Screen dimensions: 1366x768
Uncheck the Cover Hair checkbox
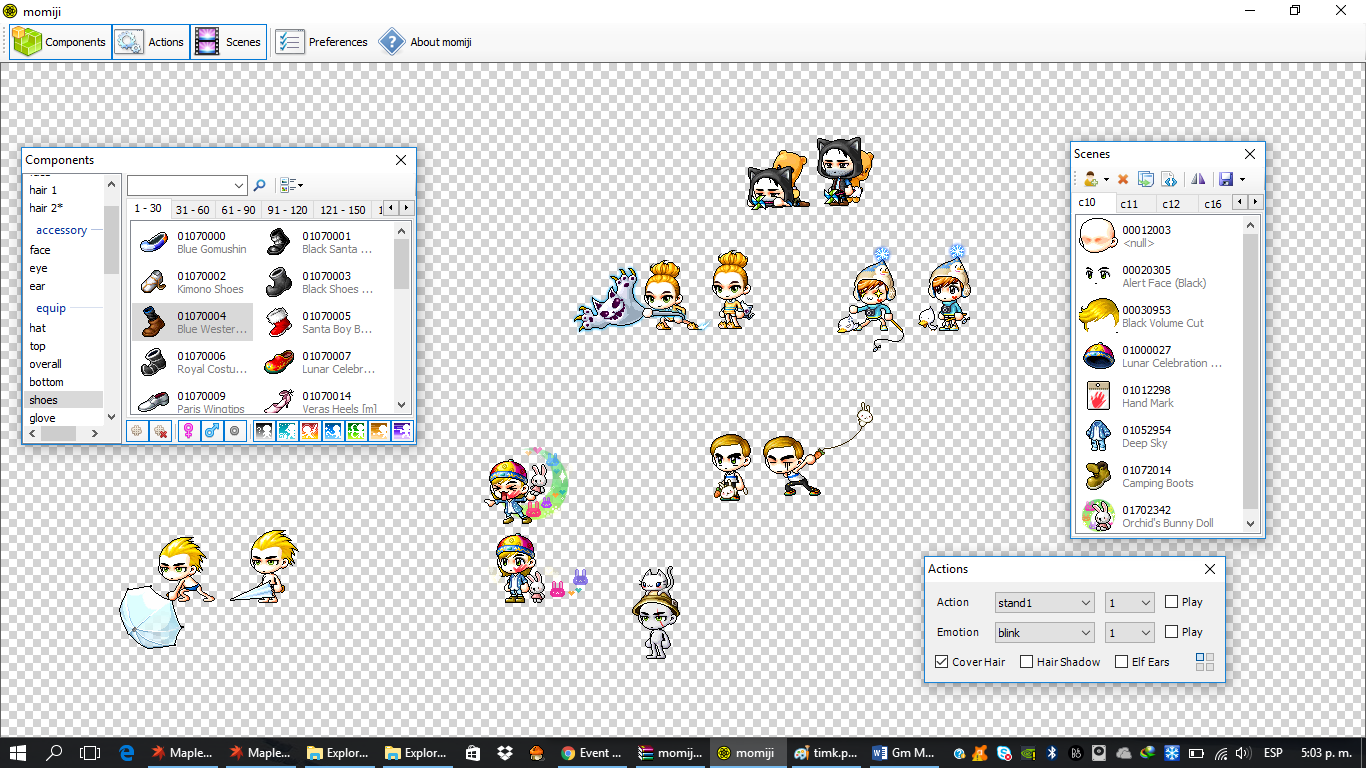tap(942, 662)
